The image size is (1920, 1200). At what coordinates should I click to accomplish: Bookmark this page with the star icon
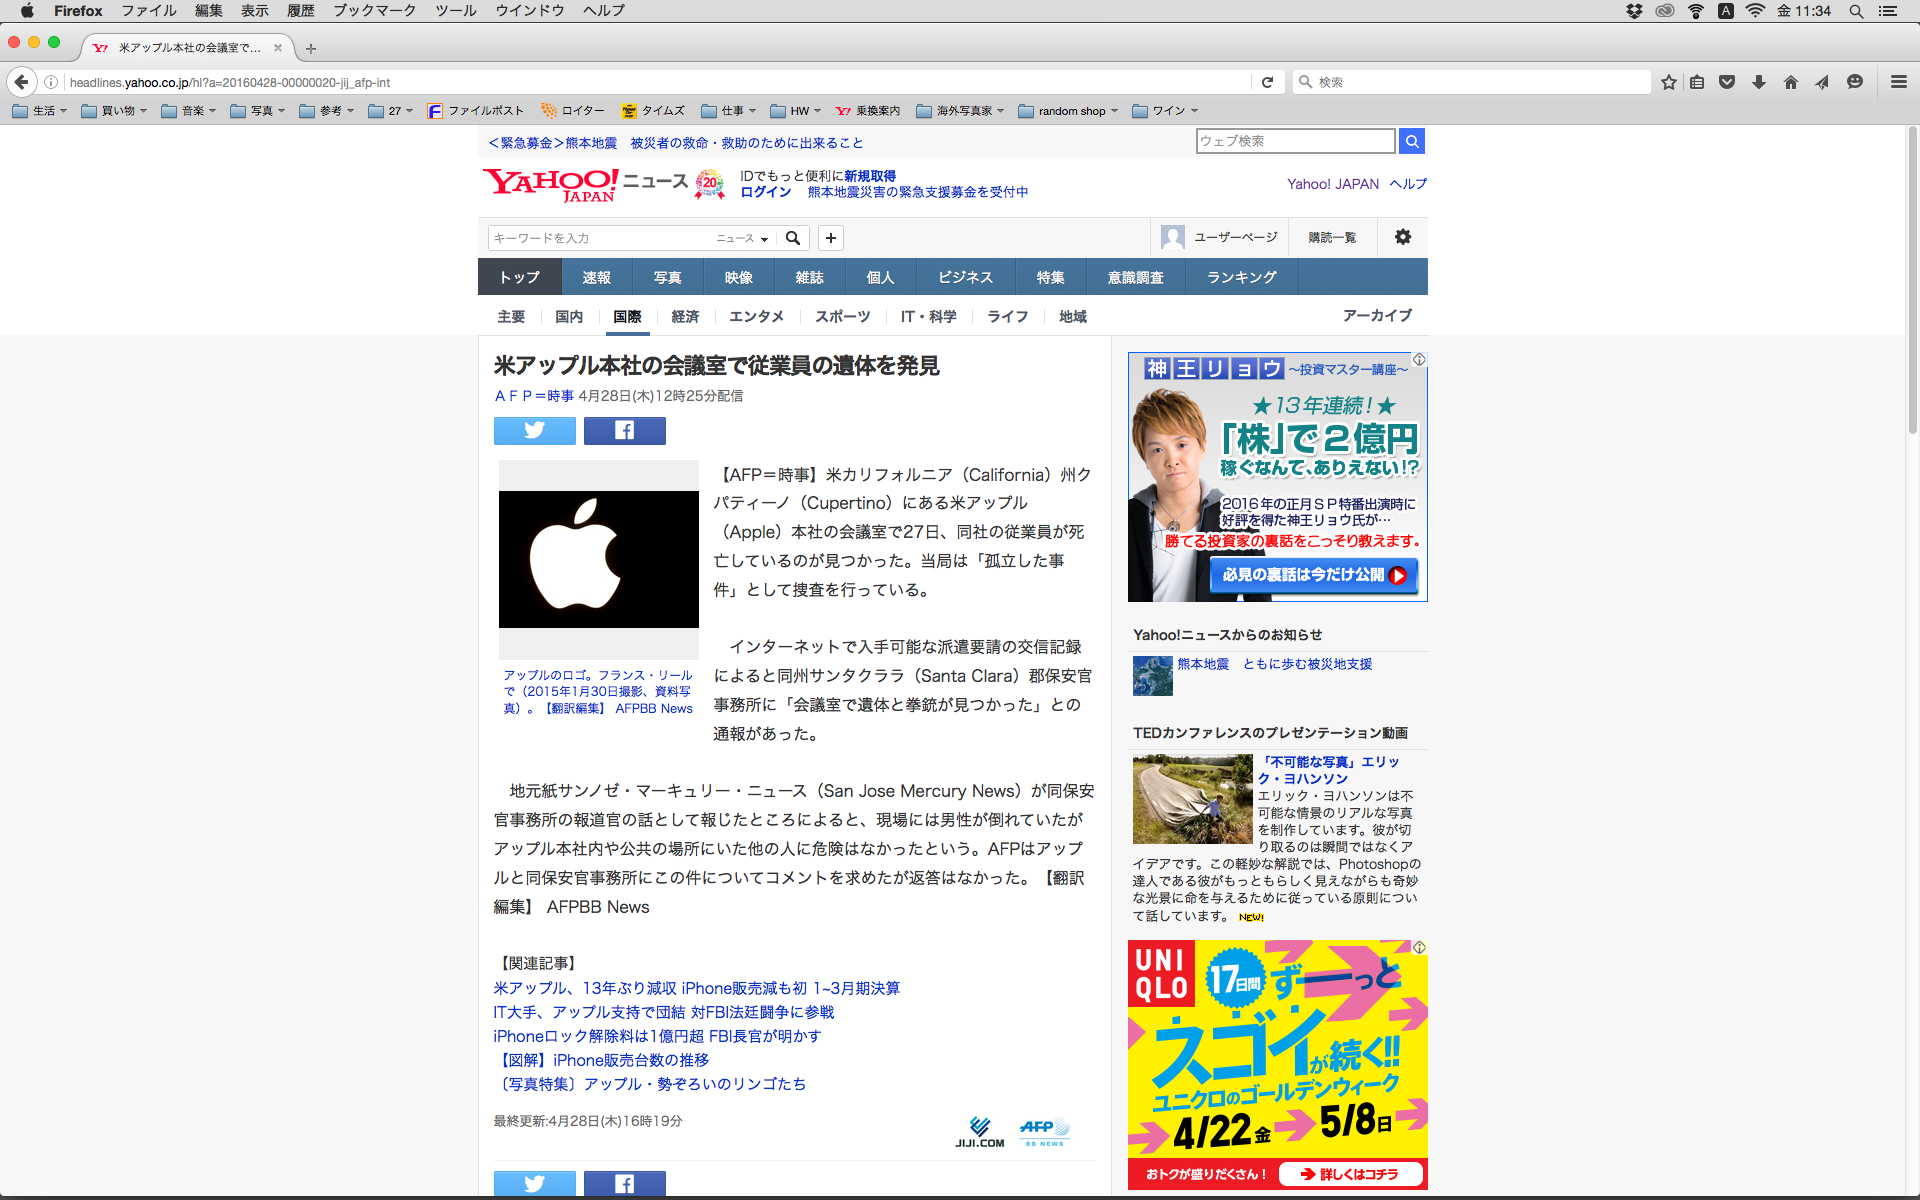[1668, 82]
